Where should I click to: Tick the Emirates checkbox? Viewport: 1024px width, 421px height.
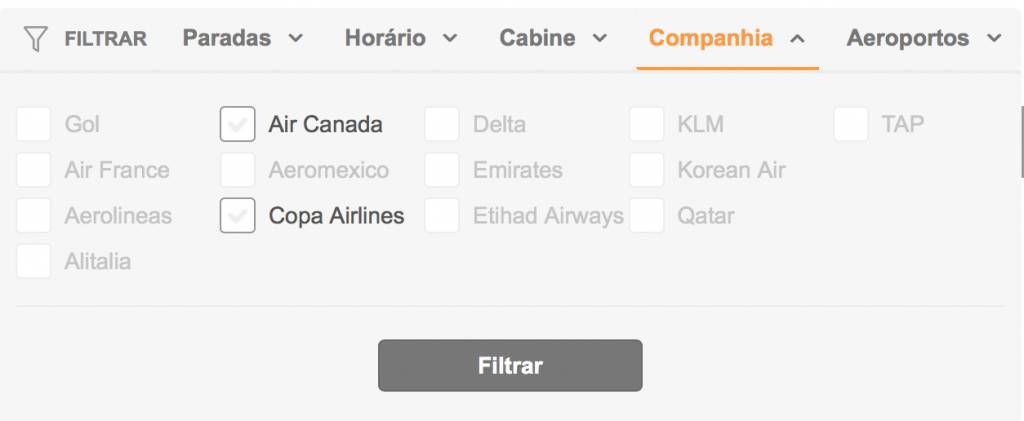point(442,170)
